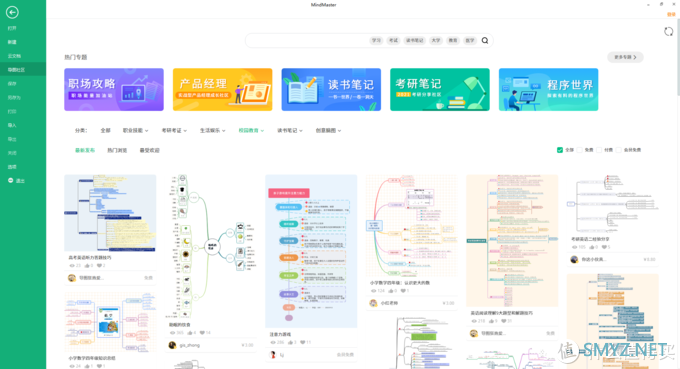This screenshot has width=680, height=369.
Task: Click gis_zhong author avatar
Action: click(x=172, y=345)
